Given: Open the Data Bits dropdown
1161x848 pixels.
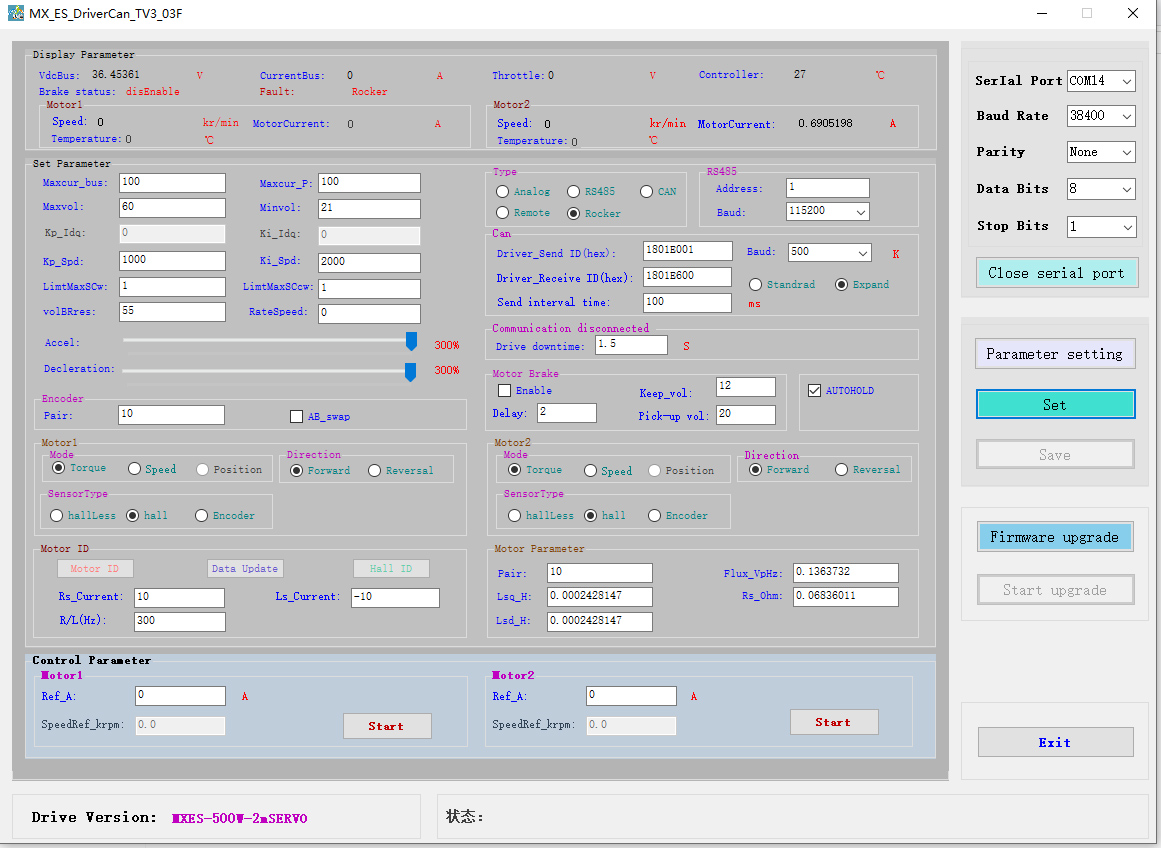Looking at the screenshot, I should pos(1101,189).
